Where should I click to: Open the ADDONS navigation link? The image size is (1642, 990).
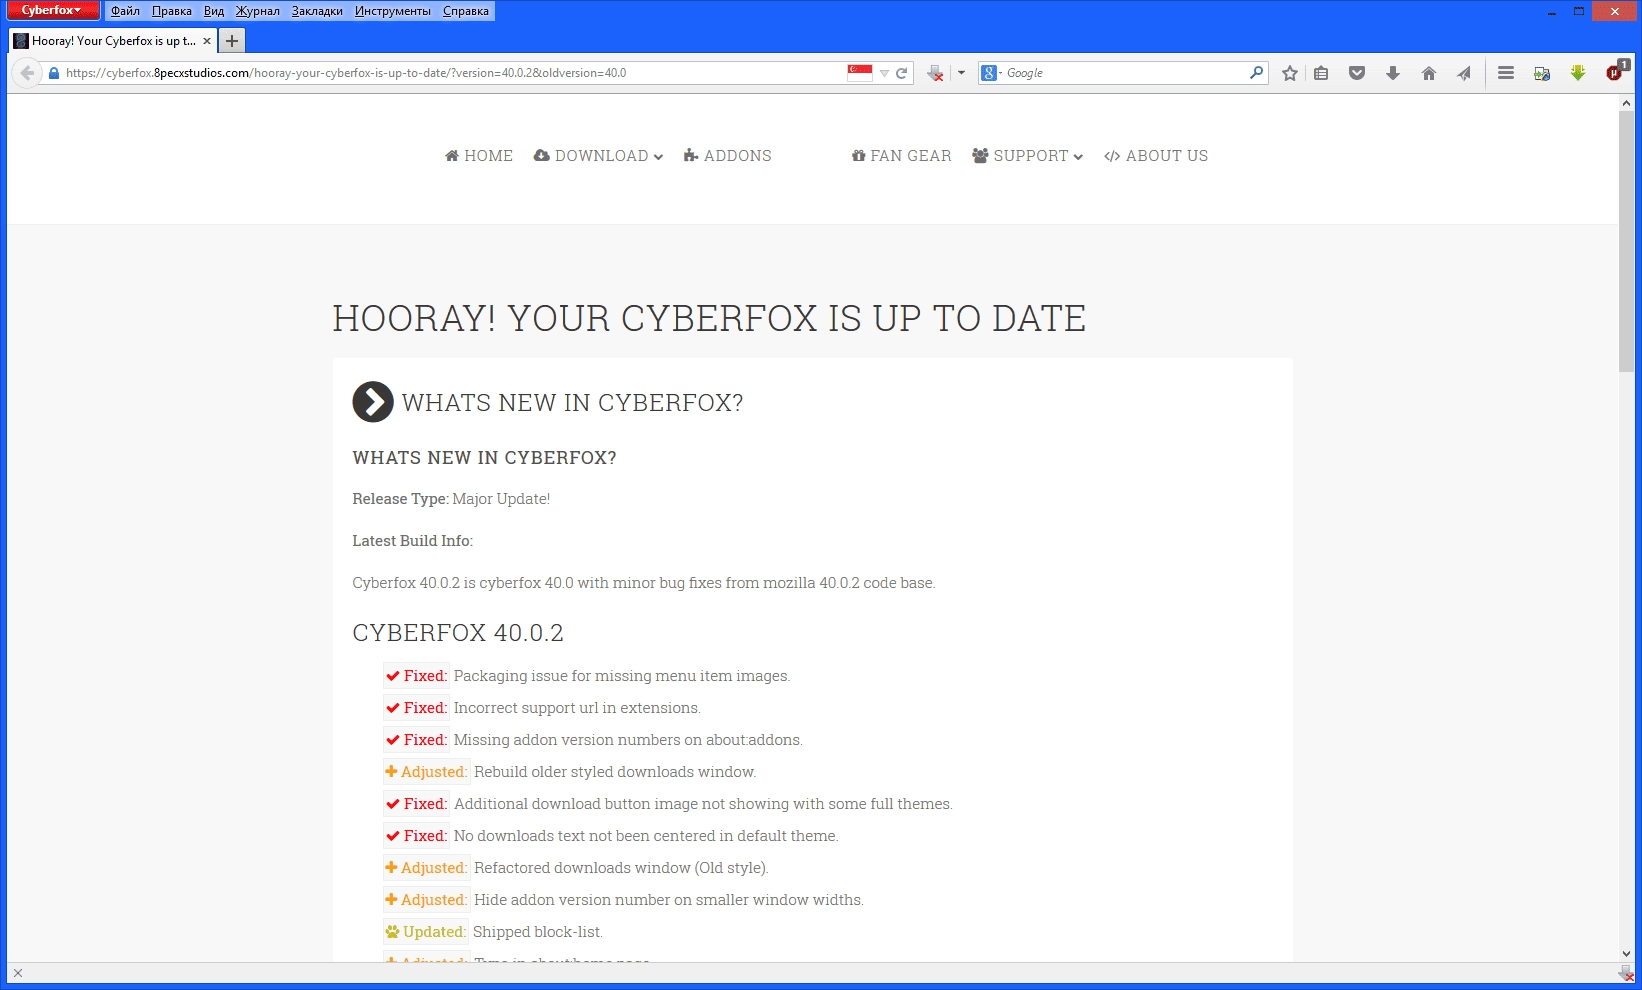coord(728,156)
